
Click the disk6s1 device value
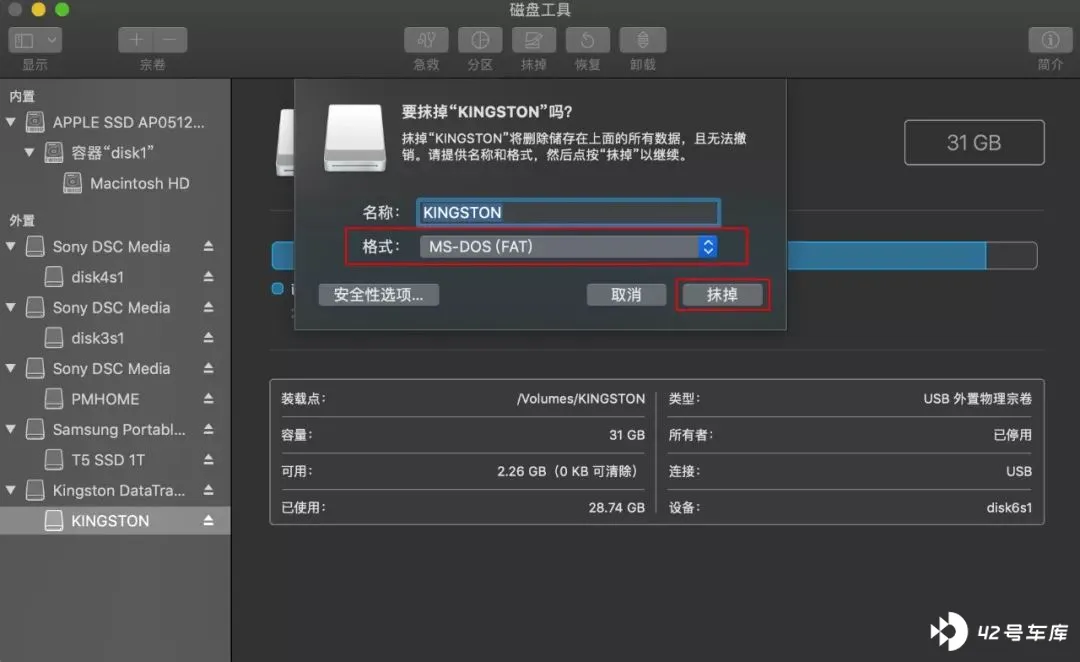click(1009, 508)
